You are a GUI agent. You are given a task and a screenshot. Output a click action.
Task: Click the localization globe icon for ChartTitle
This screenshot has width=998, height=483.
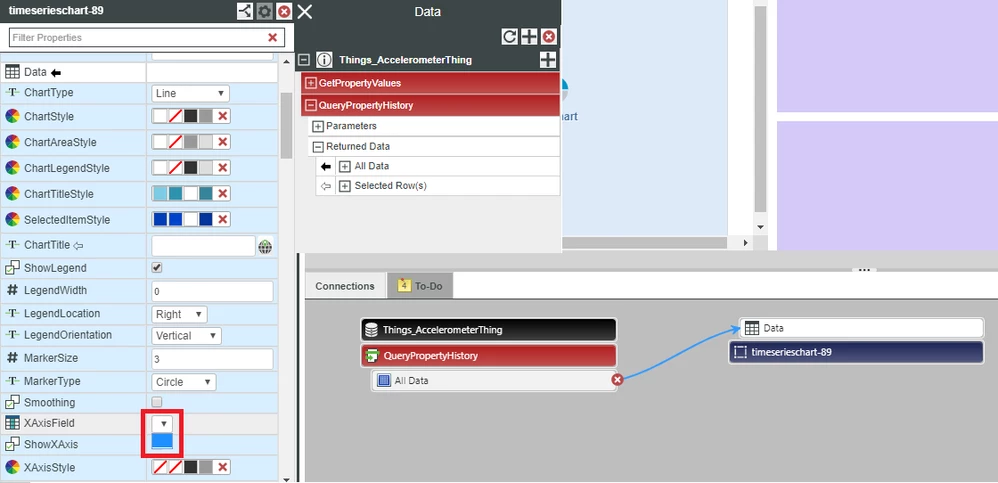(x=265, y=246)
